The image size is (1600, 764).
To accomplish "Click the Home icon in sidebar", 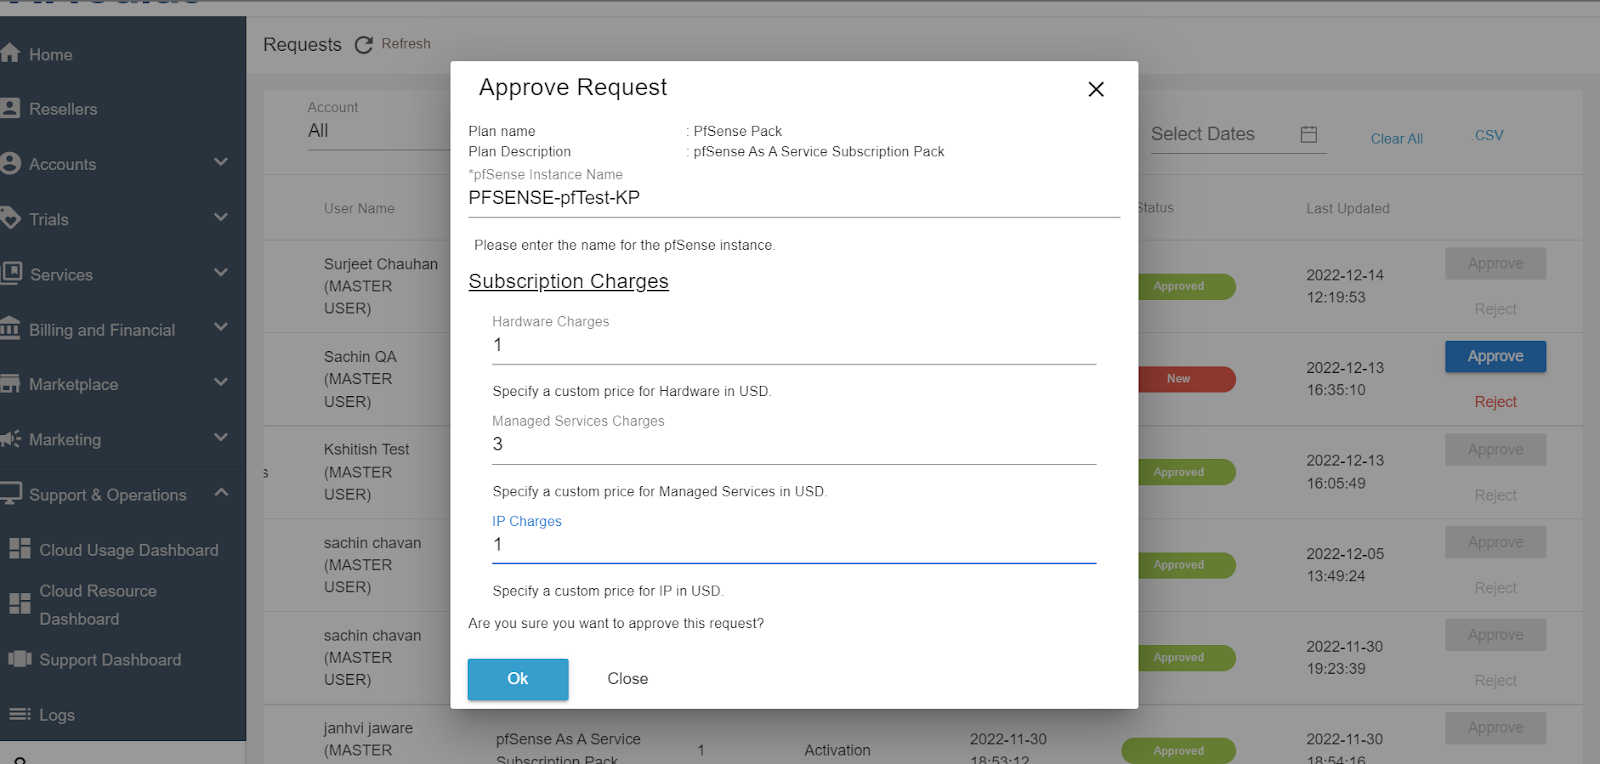I will pos(10,53).
